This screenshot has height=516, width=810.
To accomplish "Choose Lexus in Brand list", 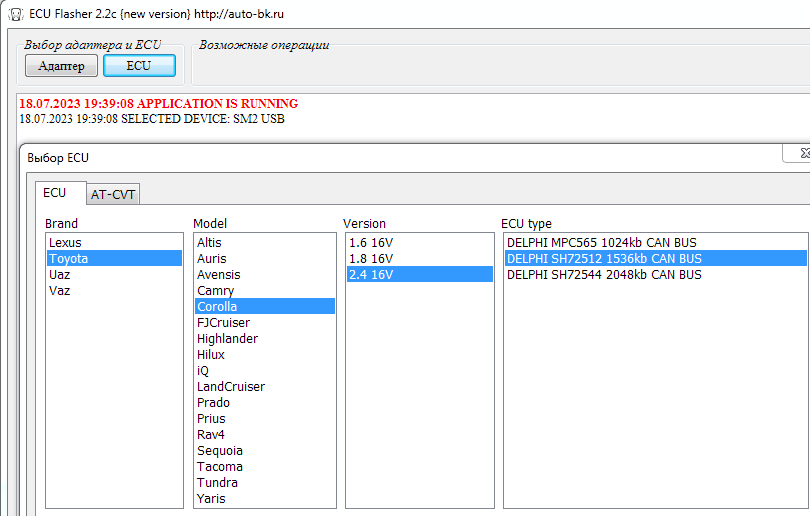I will click(x=66, y=243).
